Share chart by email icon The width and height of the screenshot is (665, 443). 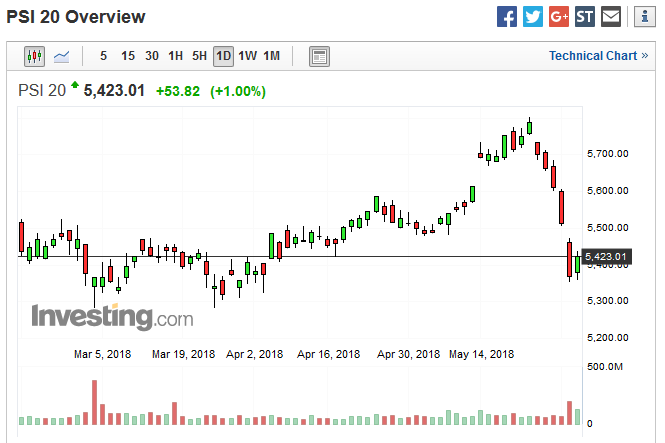[x=611, y=17]
